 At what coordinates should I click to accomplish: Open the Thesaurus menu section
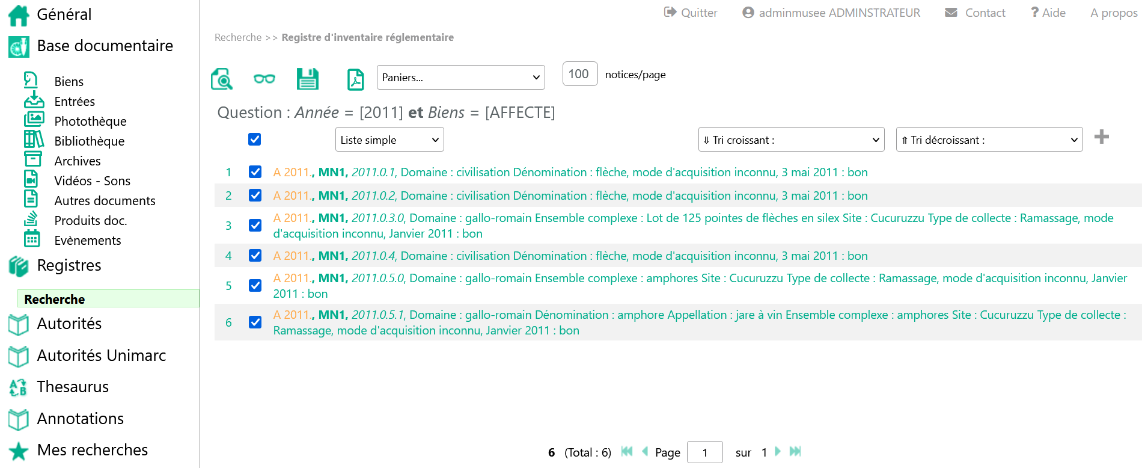pos(72,387)
